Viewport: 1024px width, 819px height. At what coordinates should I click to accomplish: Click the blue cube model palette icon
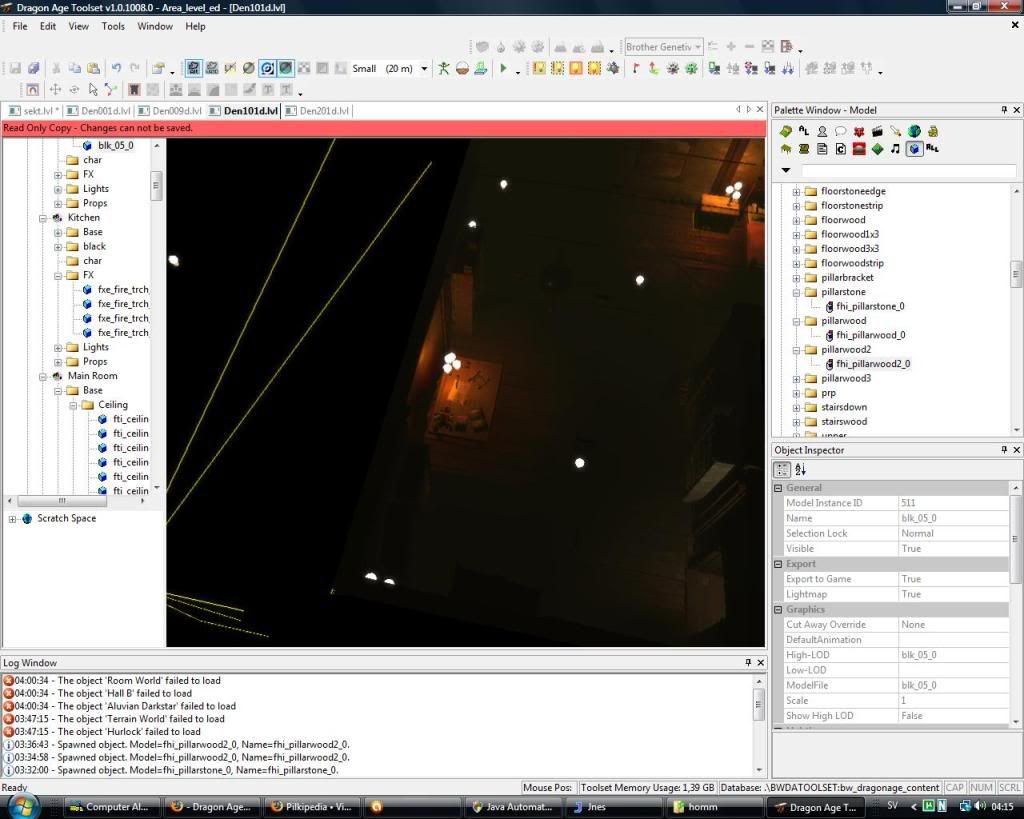(x=914, y=149)
